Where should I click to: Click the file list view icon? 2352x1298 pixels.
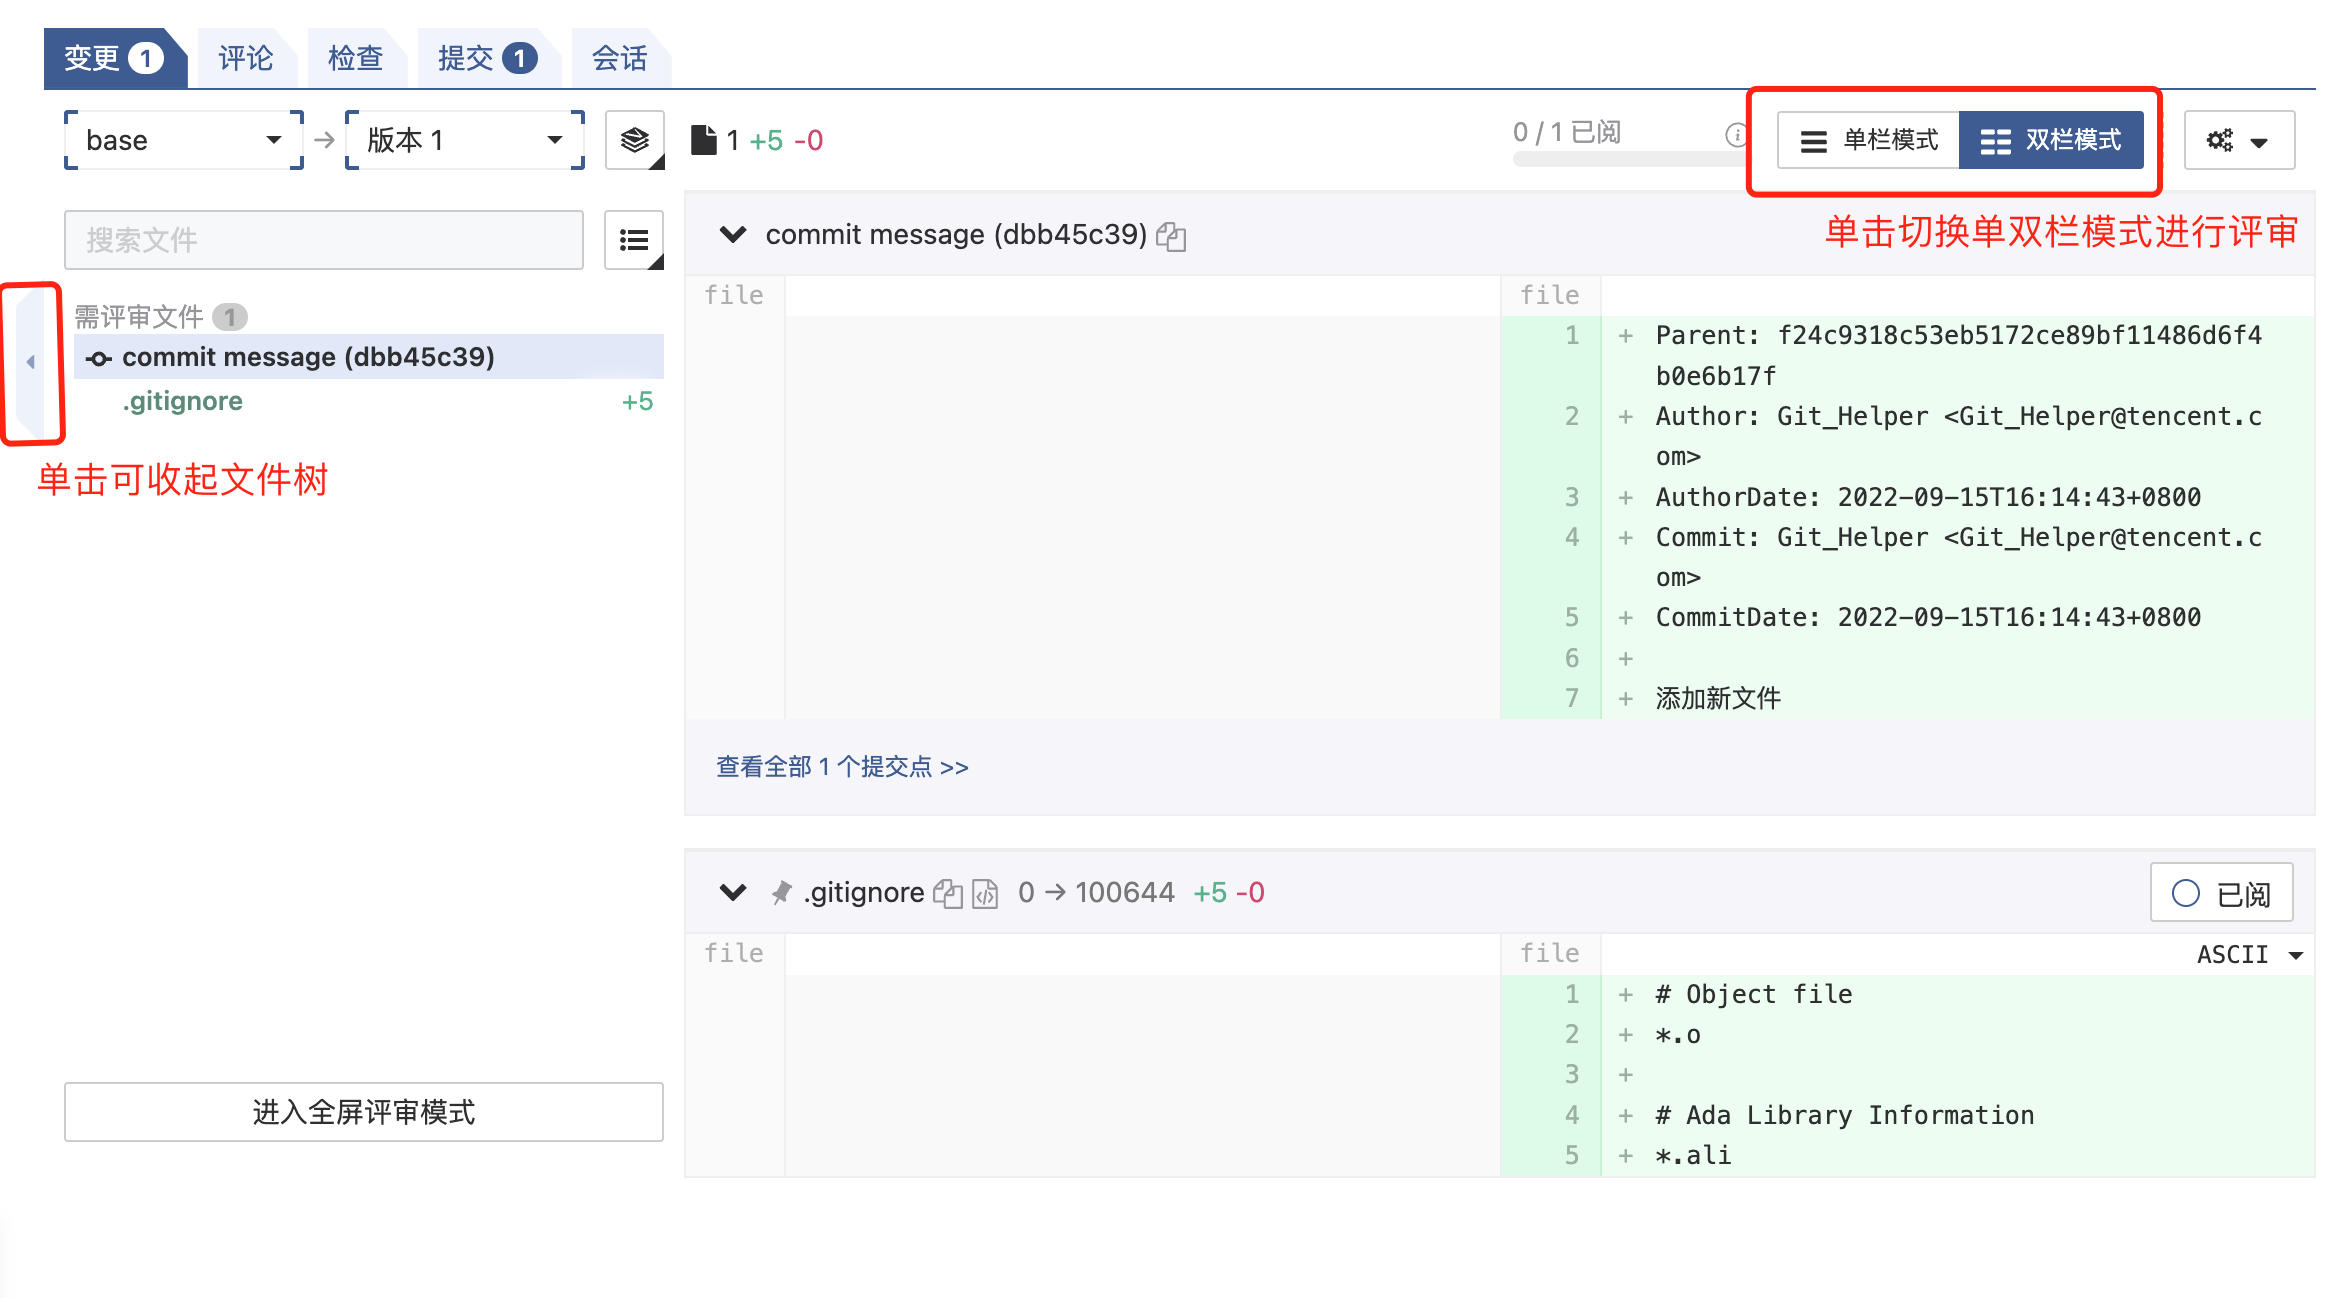point(634,240)
